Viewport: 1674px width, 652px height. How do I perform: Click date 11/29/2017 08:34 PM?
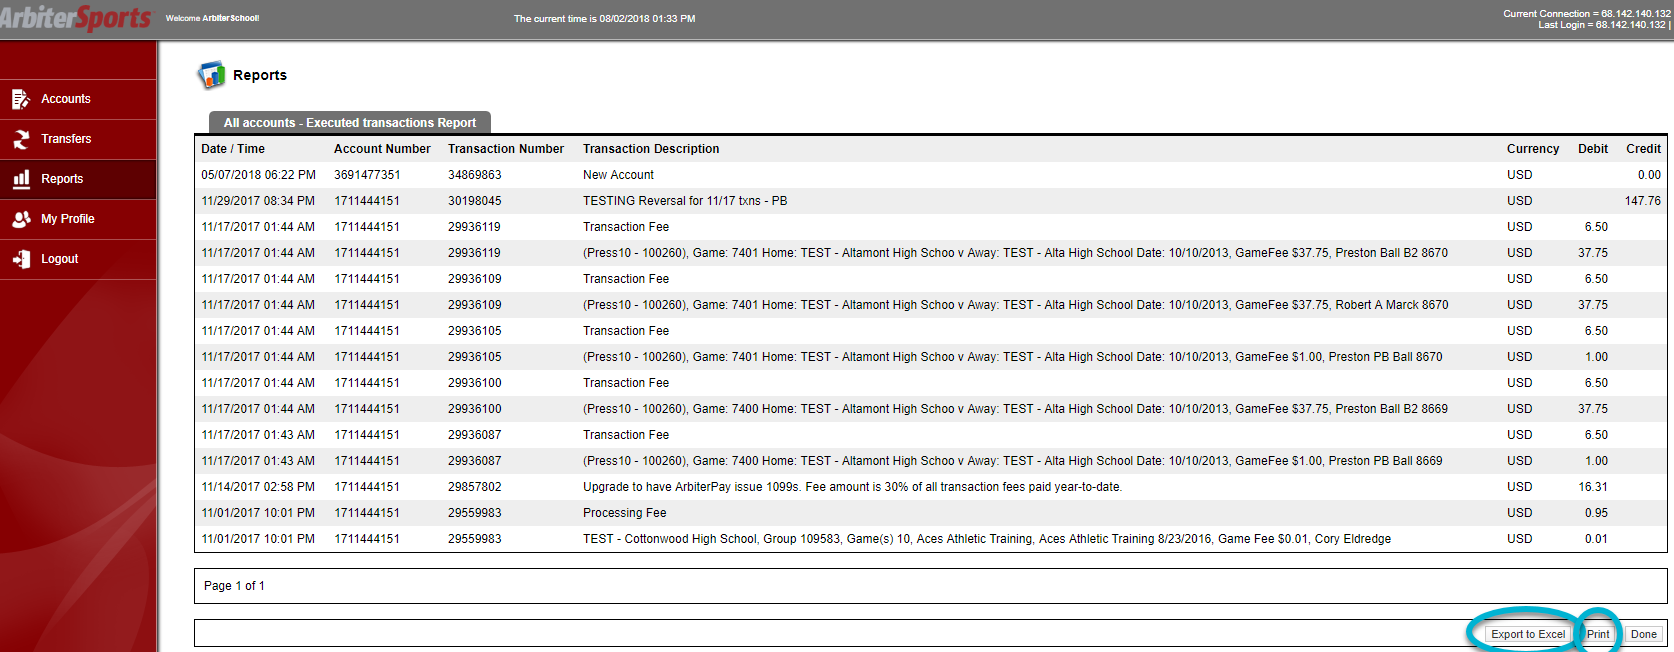tap(258, 201)
